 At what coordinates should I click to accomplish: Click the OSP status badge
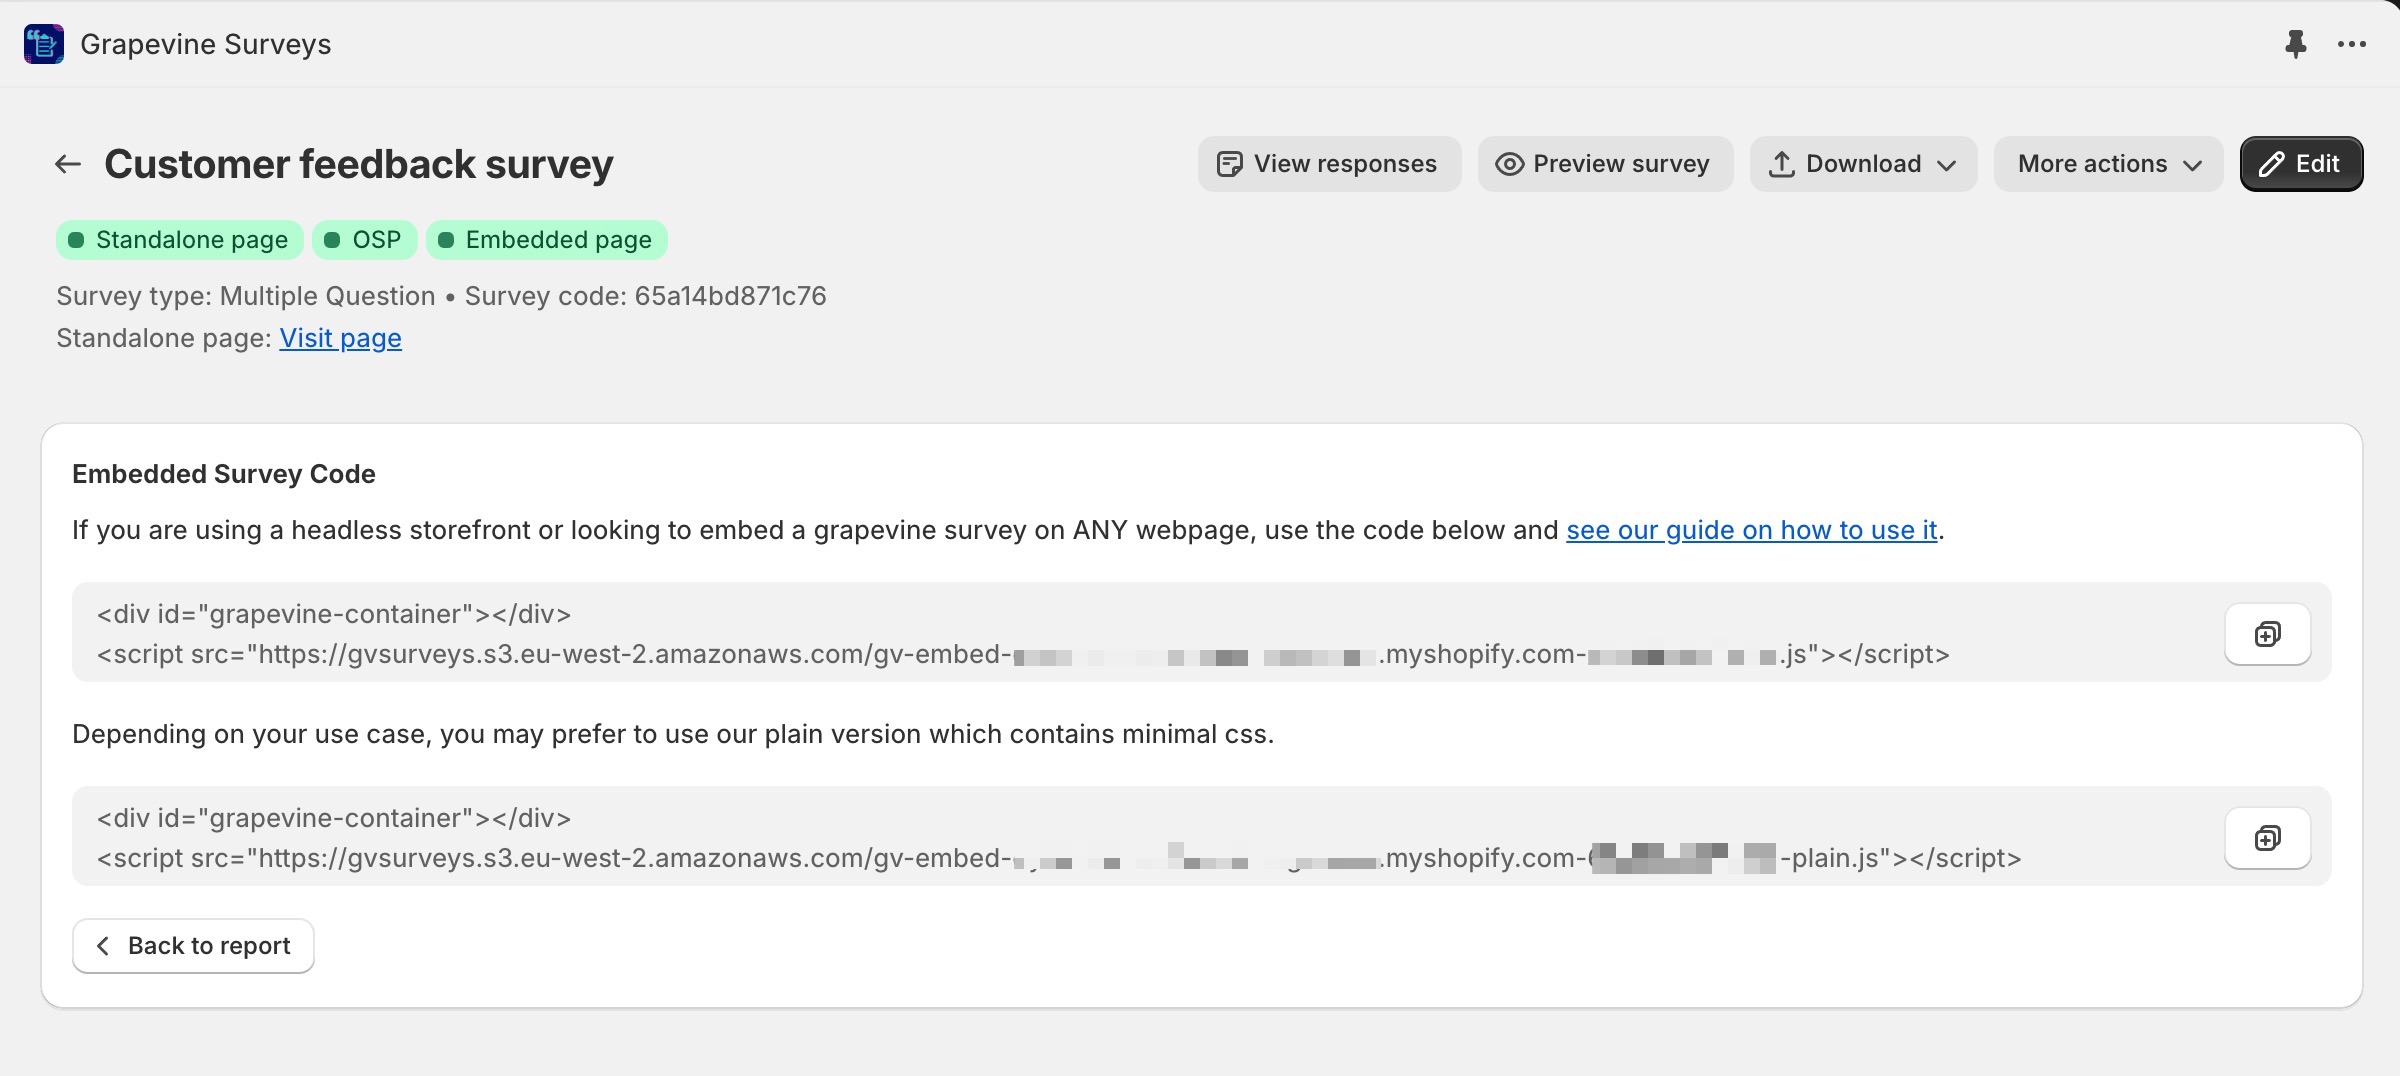pyautogui.click(x=364, y=240)
